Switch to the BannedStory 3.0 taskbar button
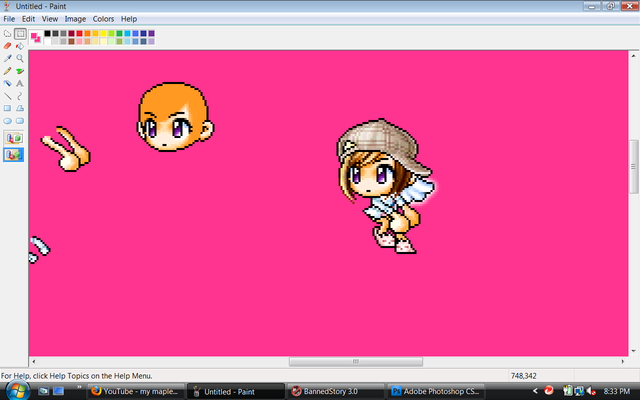The width and height of the screenshot is (640, 400). coord(336,391)
